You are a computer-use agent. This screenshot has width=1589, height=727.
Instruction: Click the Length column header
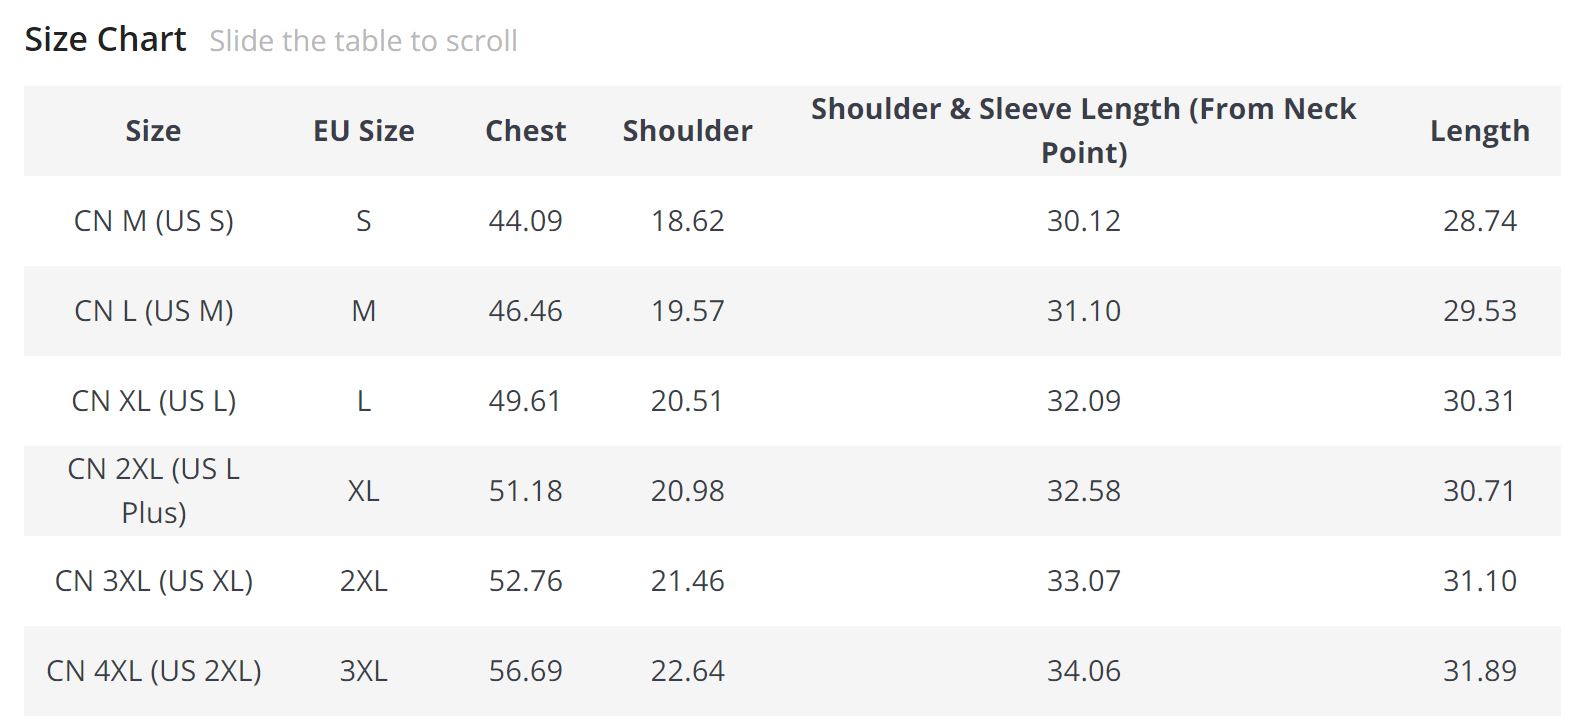[x=1479, y=131]
